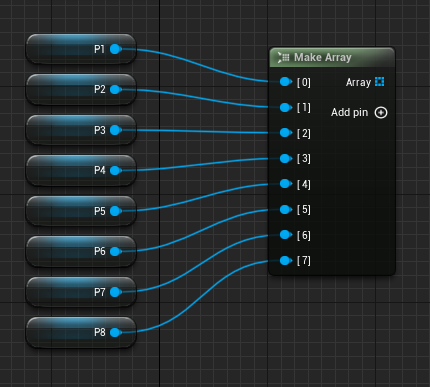Click the [5] input pin on Make Array
430x387 pixels.
tap(286, 209)
